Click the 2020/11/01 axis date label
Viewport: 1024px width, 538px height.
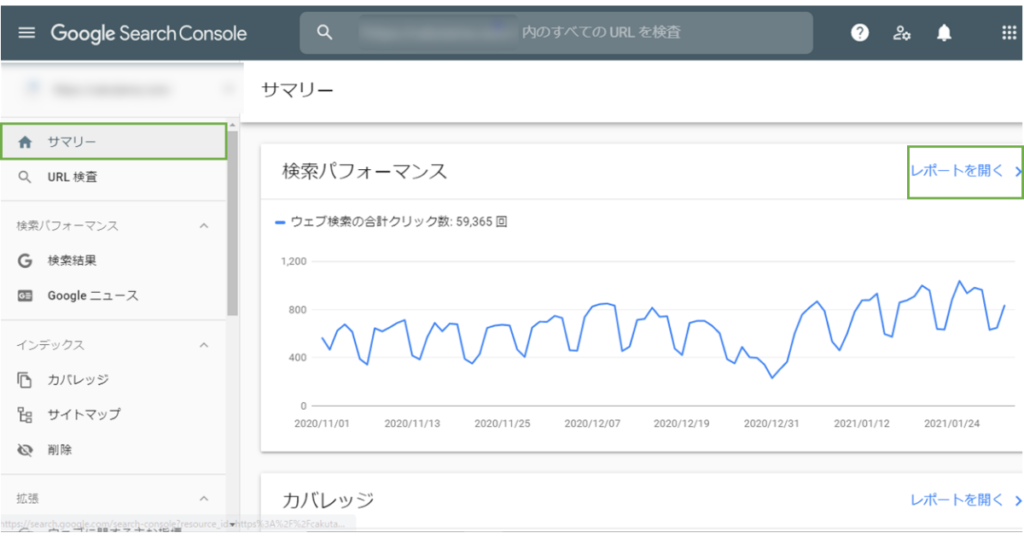tap(322, 424)
